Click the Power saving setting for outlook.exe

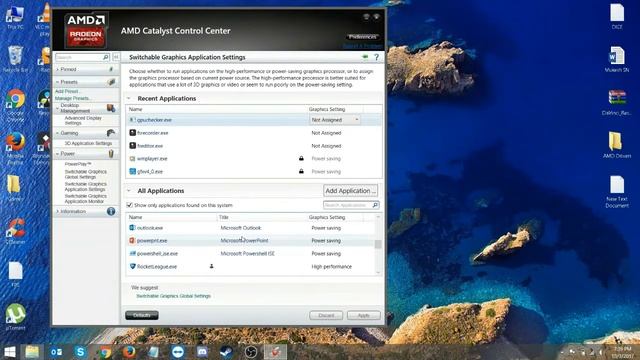click(326, 228)
